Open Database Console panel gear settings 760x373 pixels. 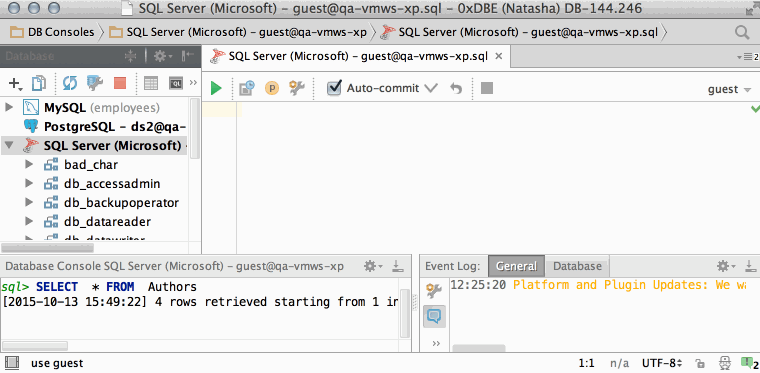(x=373, y=266)
